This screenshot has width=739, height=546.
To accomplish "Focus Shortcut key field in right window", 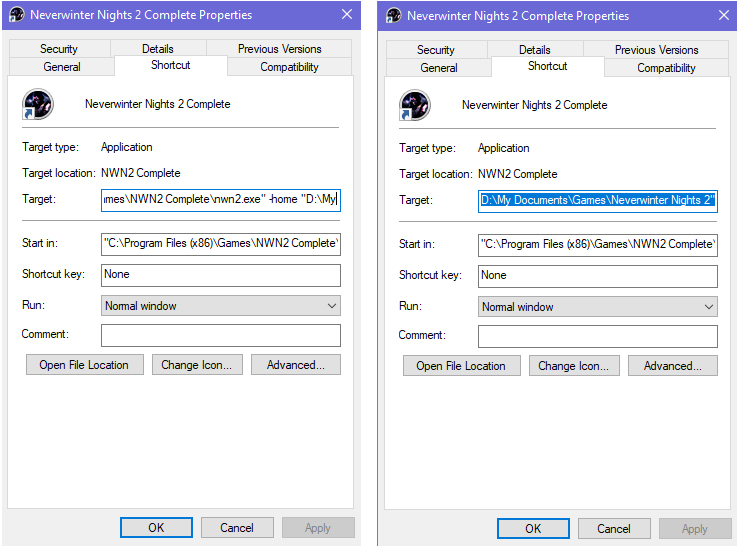I will [598, 276].
